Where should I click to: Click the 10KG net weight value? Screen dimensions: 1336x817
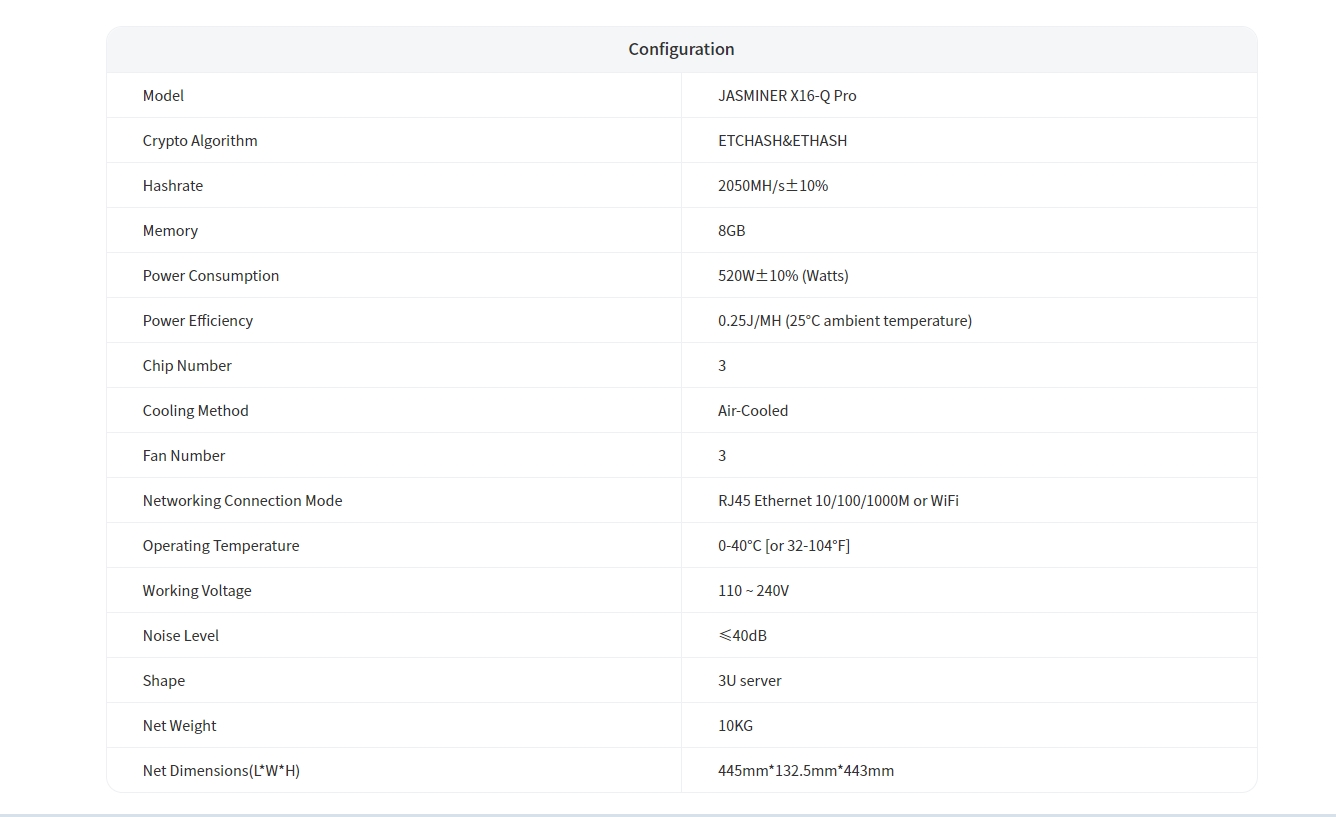(x=735, y=726)
